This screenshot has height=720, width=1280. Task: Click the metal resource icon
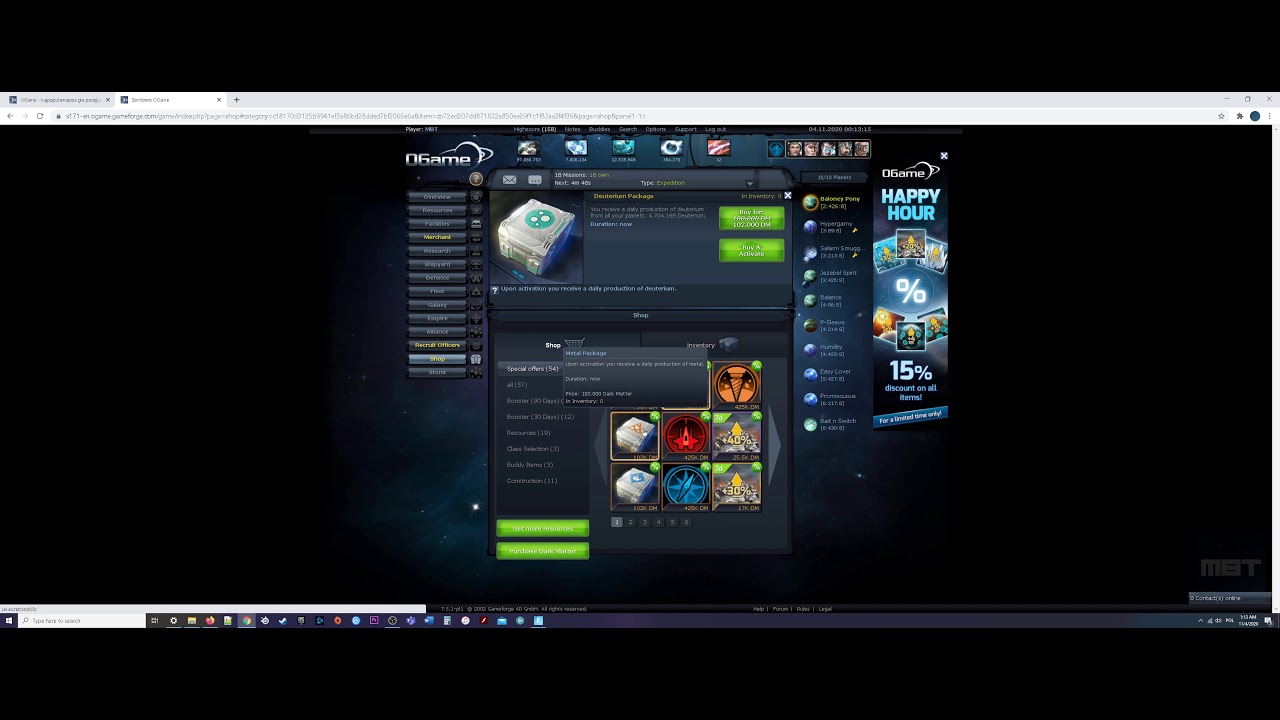528,148
